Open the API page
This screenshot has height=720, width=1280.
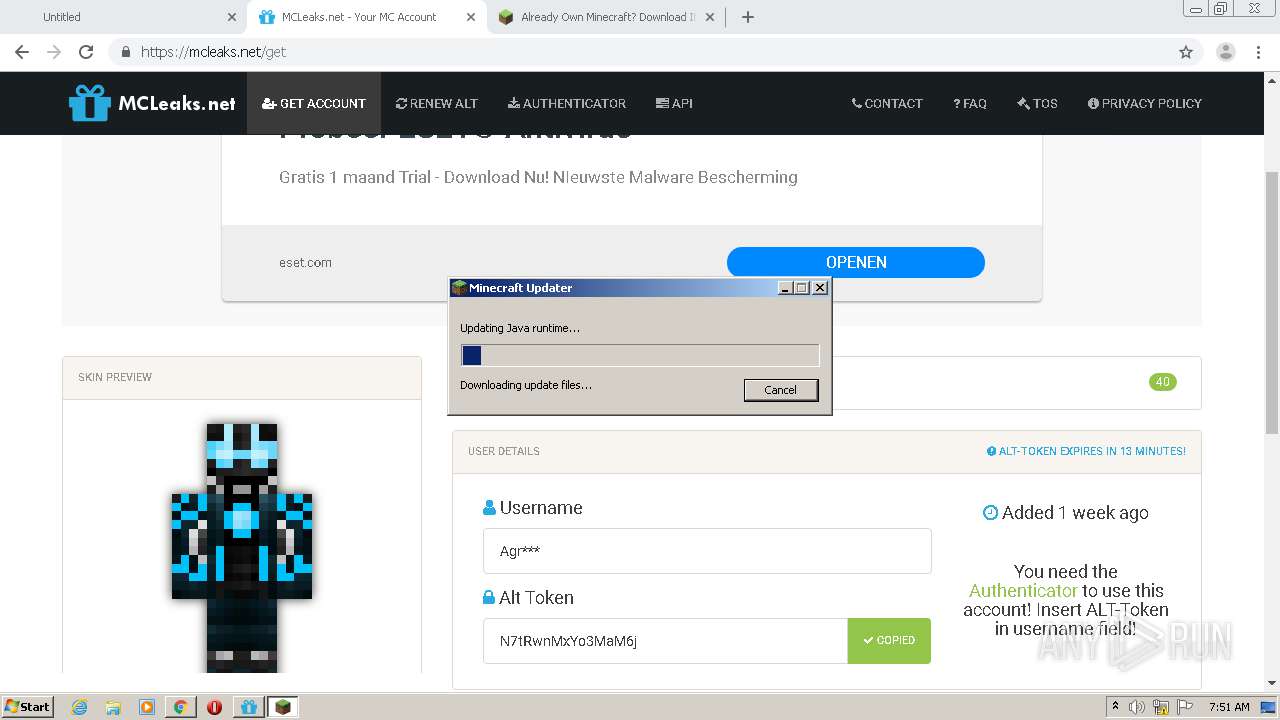point(674,103)
